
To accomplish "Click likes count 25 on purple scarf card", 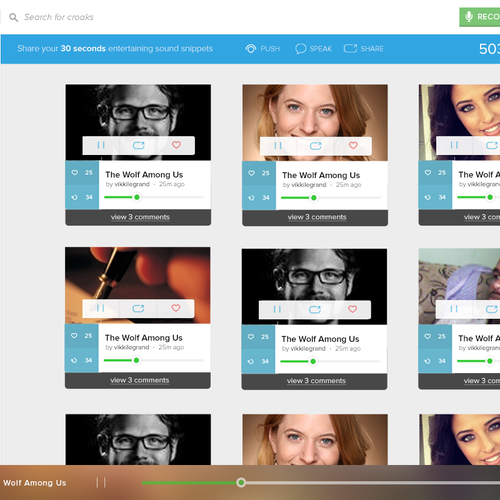I will click(435, 336).
